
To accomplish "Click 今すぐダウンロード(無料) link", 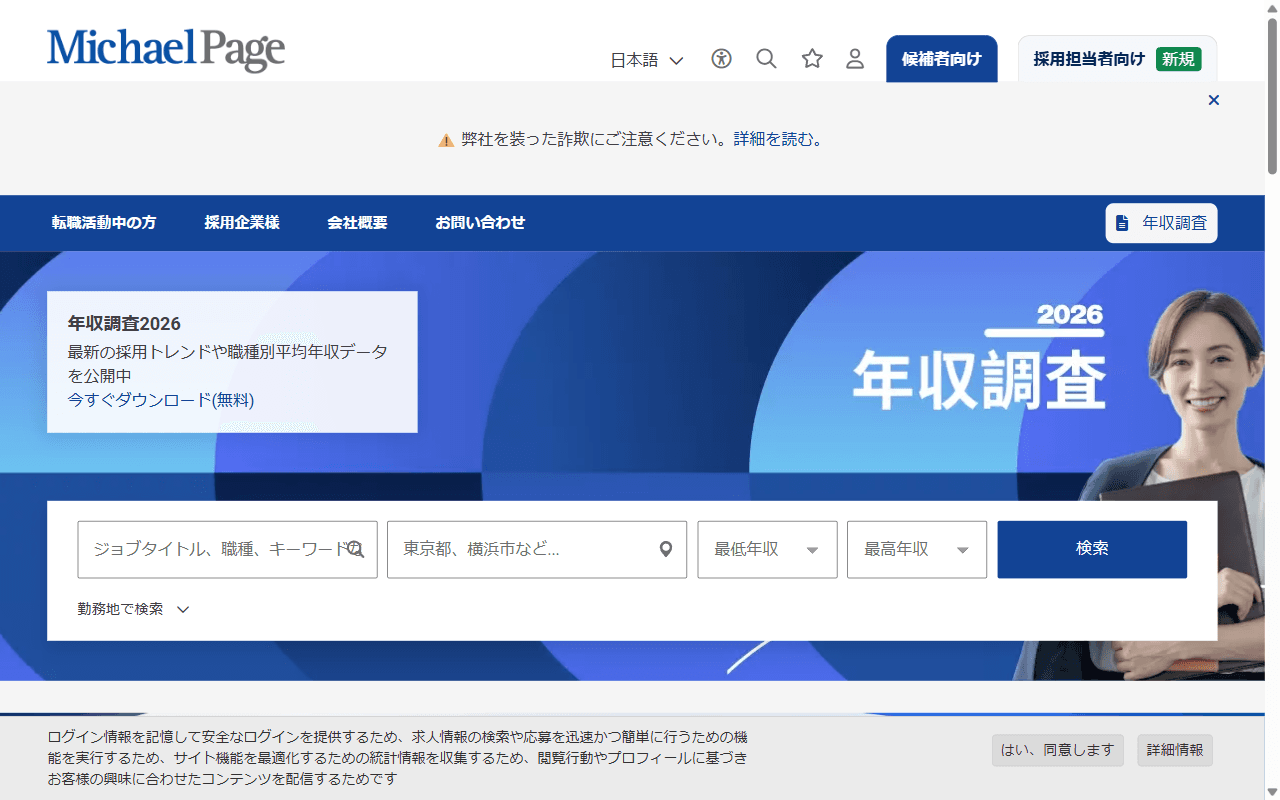I will click(x=161, y=400).
